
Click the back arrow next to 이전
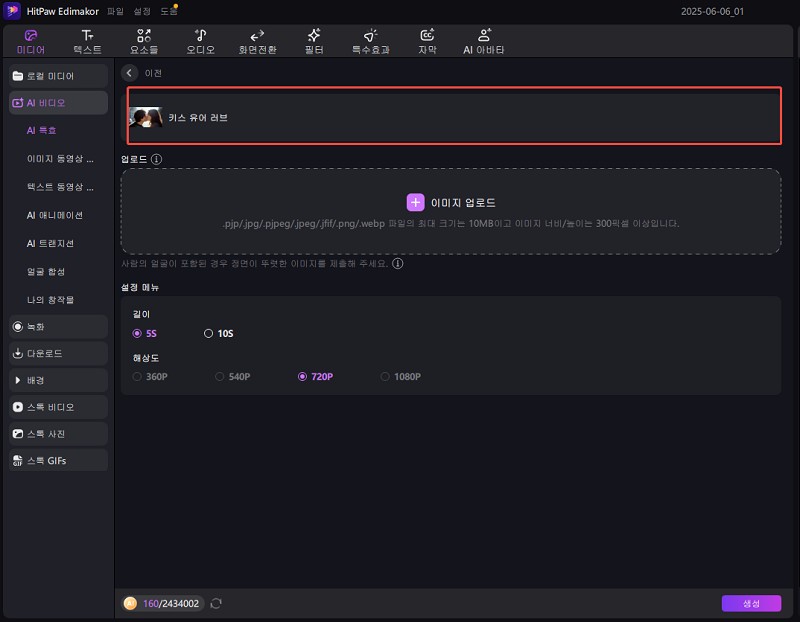(130, 73)
